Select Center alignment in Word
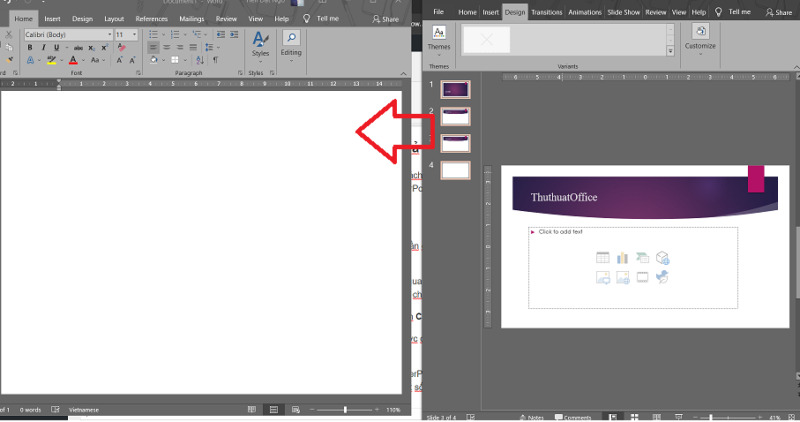 (x=166, y=47)
